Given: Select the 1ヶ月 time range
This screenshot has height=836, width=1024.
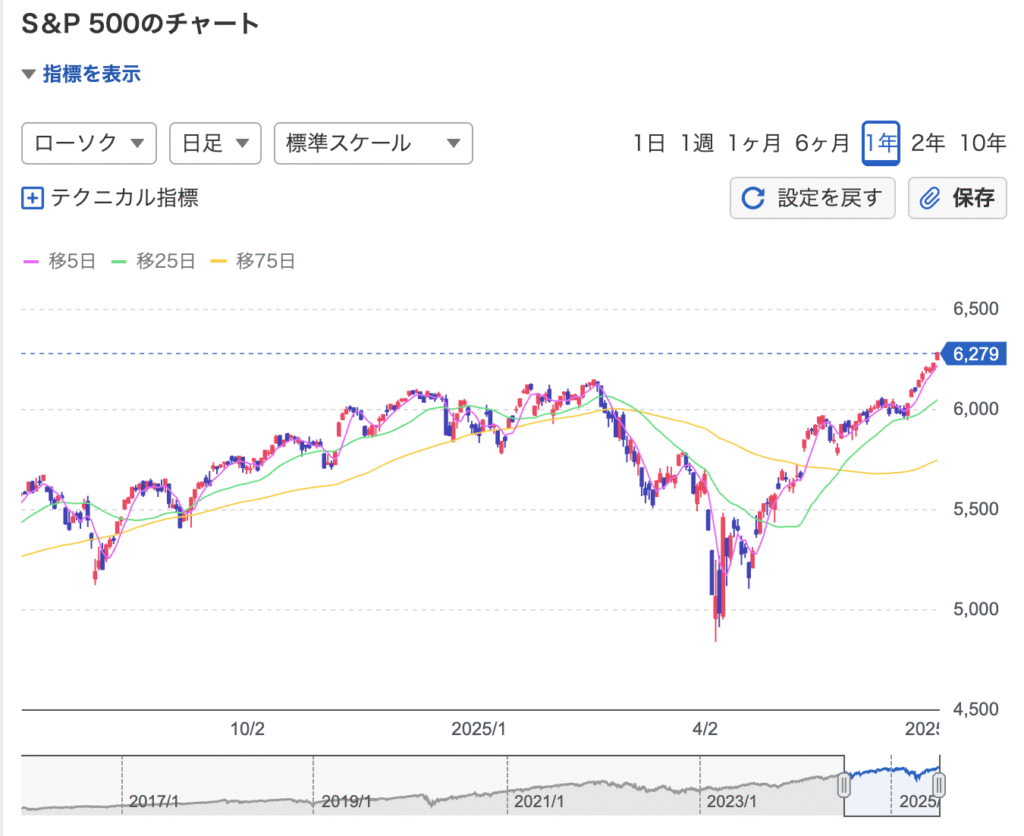Looking at the screenshot, I should tap(754, 142).
